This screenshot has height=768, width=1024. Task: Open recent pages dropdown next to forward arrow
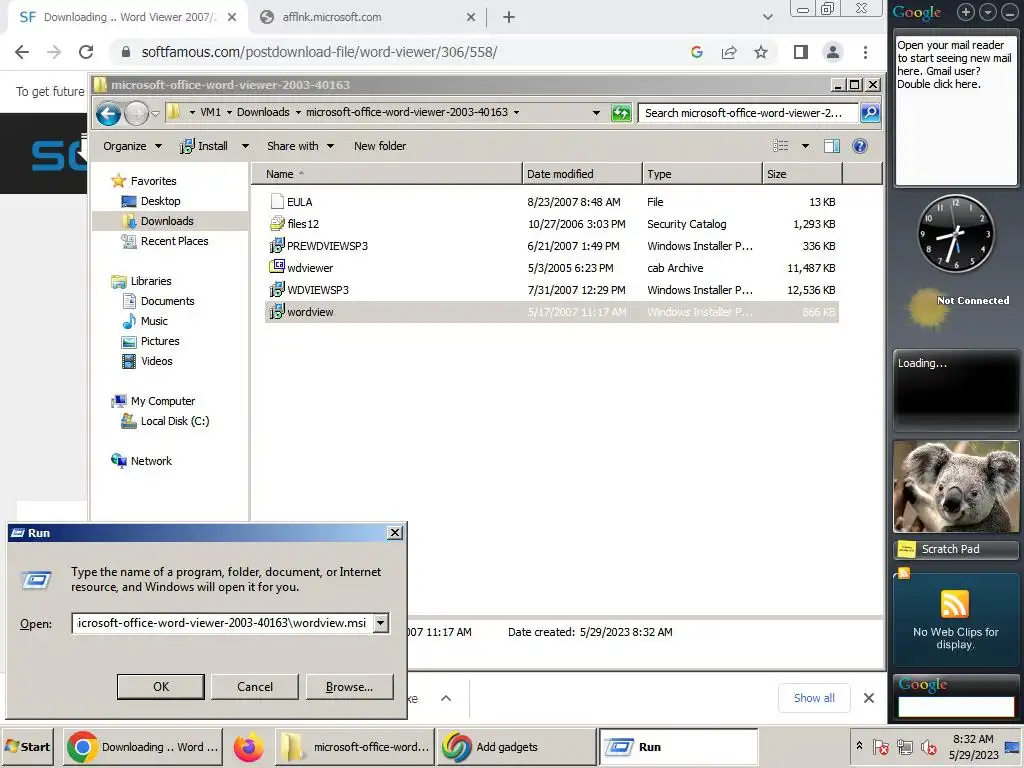pyautogui.click(x=155, y=114)
